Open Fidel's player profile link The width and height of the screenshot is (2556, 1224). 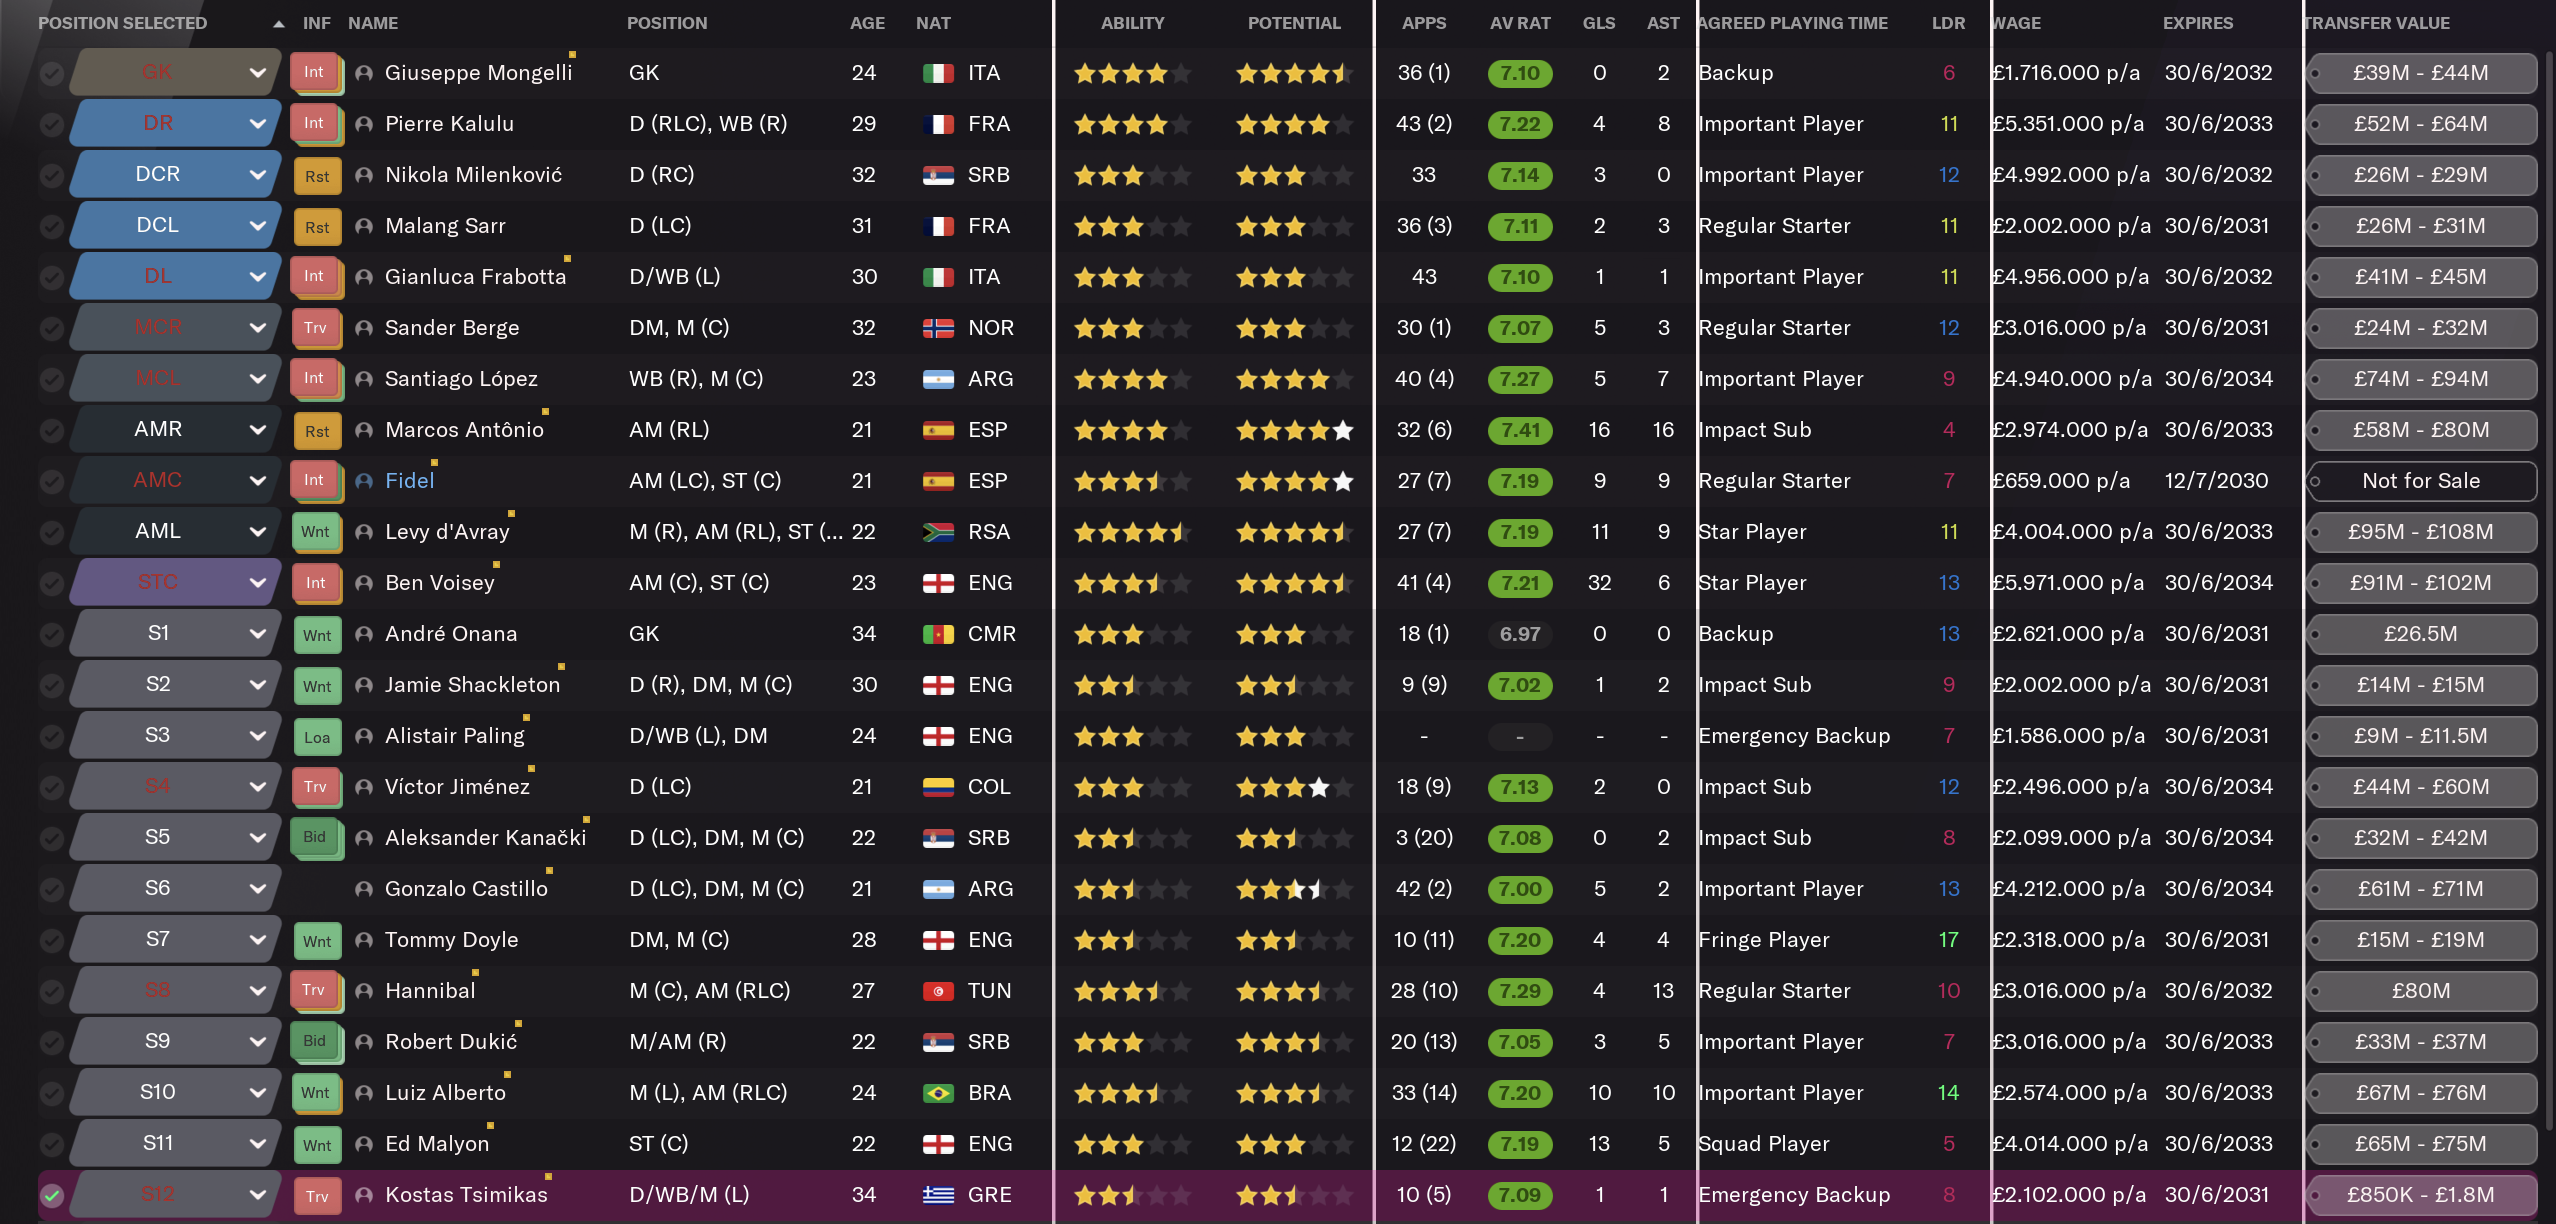pyautogui.click(x=410, y=481)
